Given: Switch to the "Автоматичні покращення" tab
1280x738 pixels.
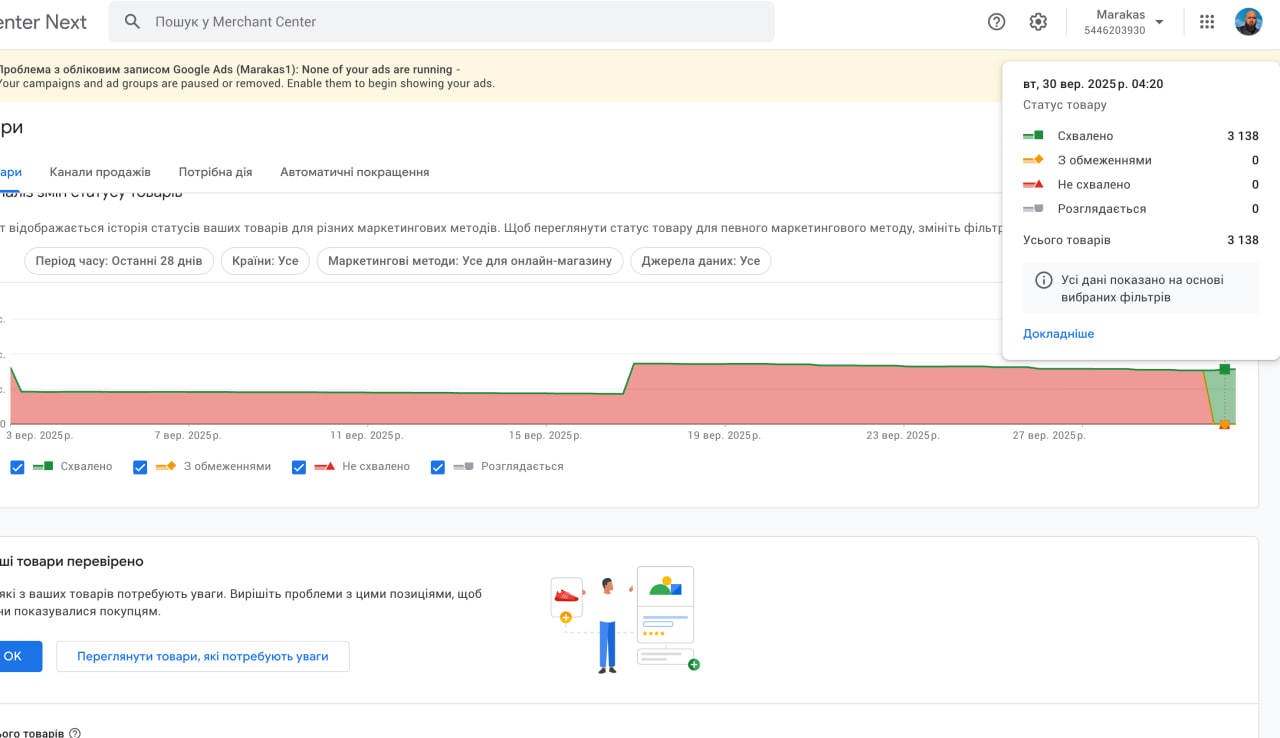Looking at the screenshot, I should 354,172.
